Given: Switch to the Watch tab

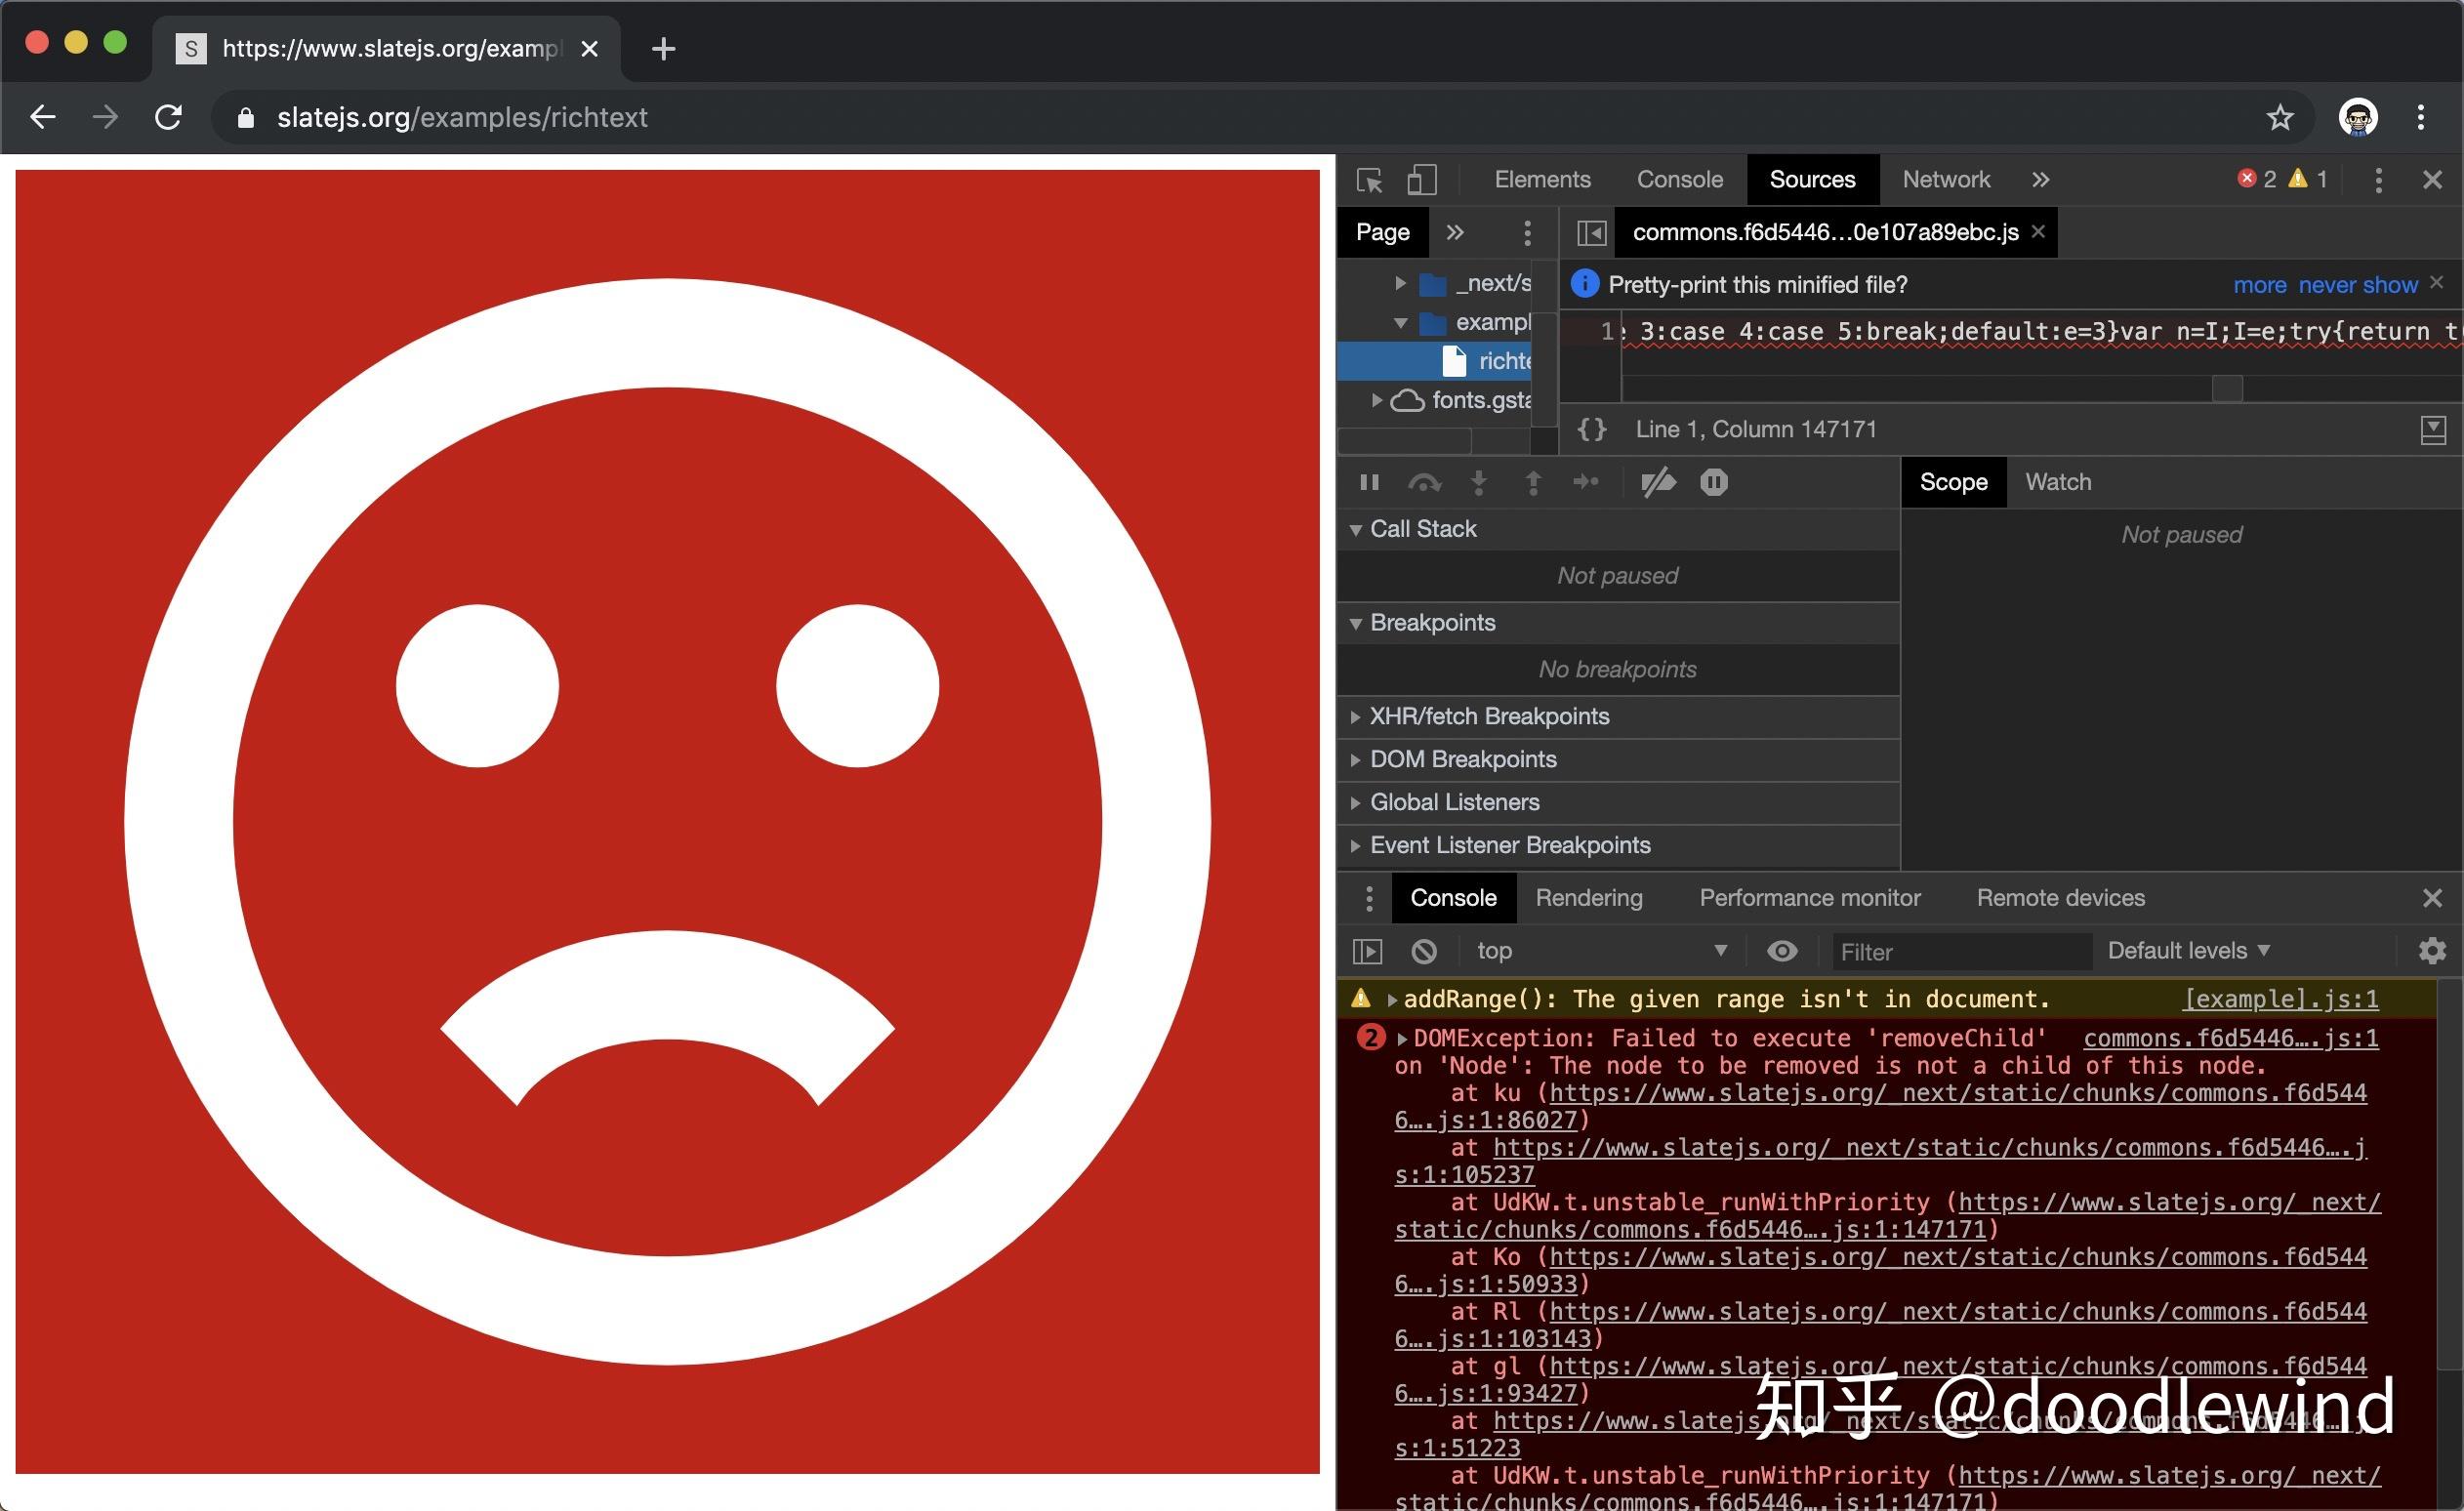Looking at the screenshot, I should pos(2057,482).
